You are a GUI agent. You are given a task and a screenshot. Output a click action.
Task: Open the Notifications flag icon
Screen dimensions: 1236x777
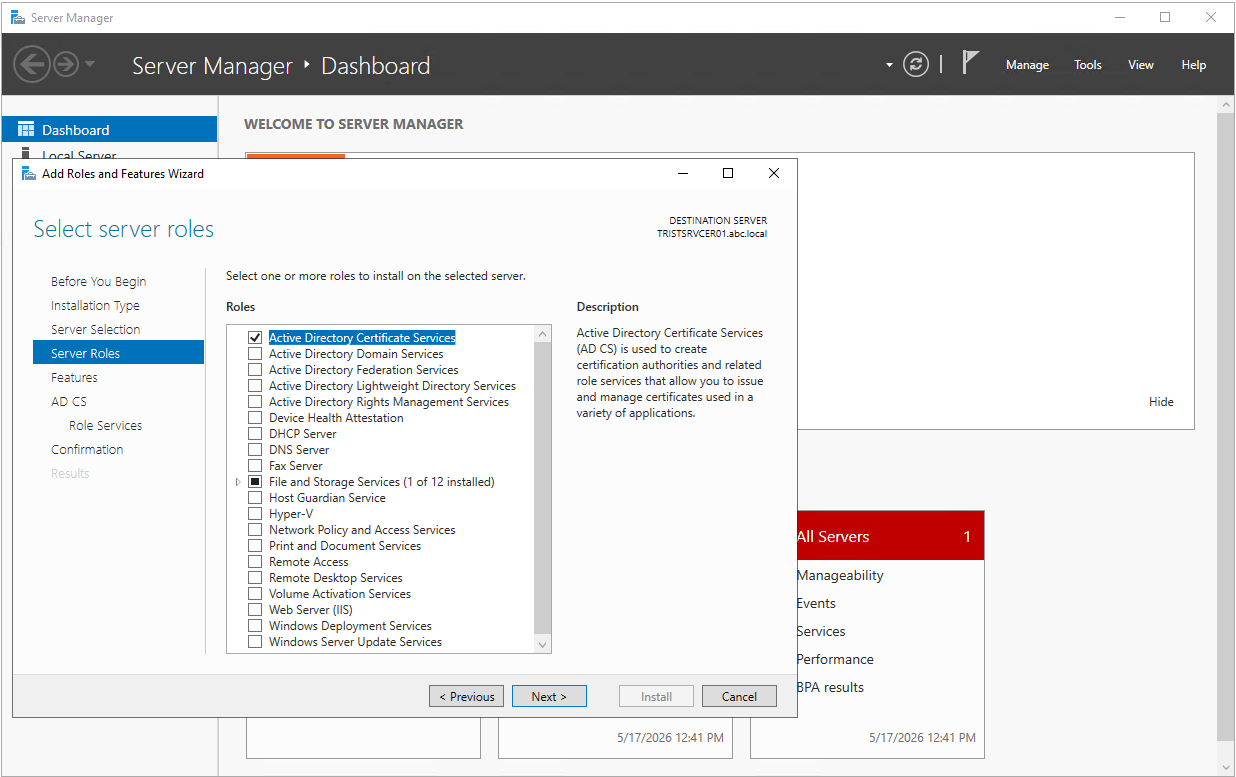tap(970, 62)
